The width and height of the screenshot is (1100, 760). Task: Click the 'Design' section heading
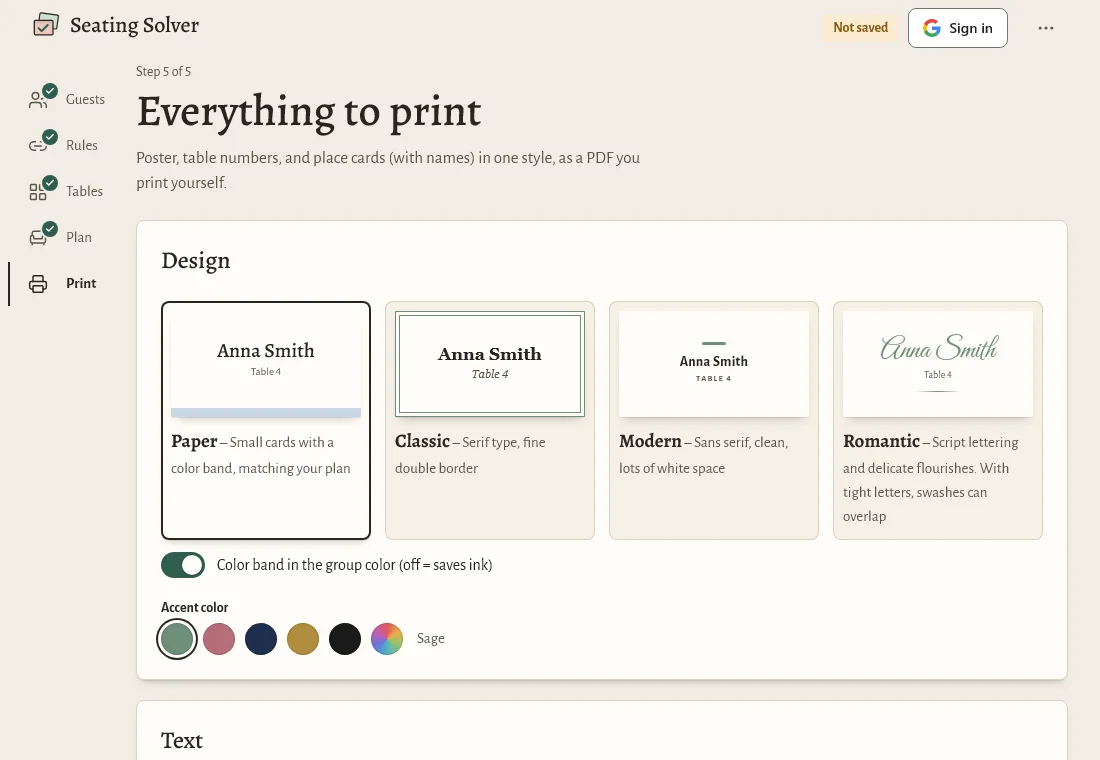pyautogui.click(x=196, y=260)
